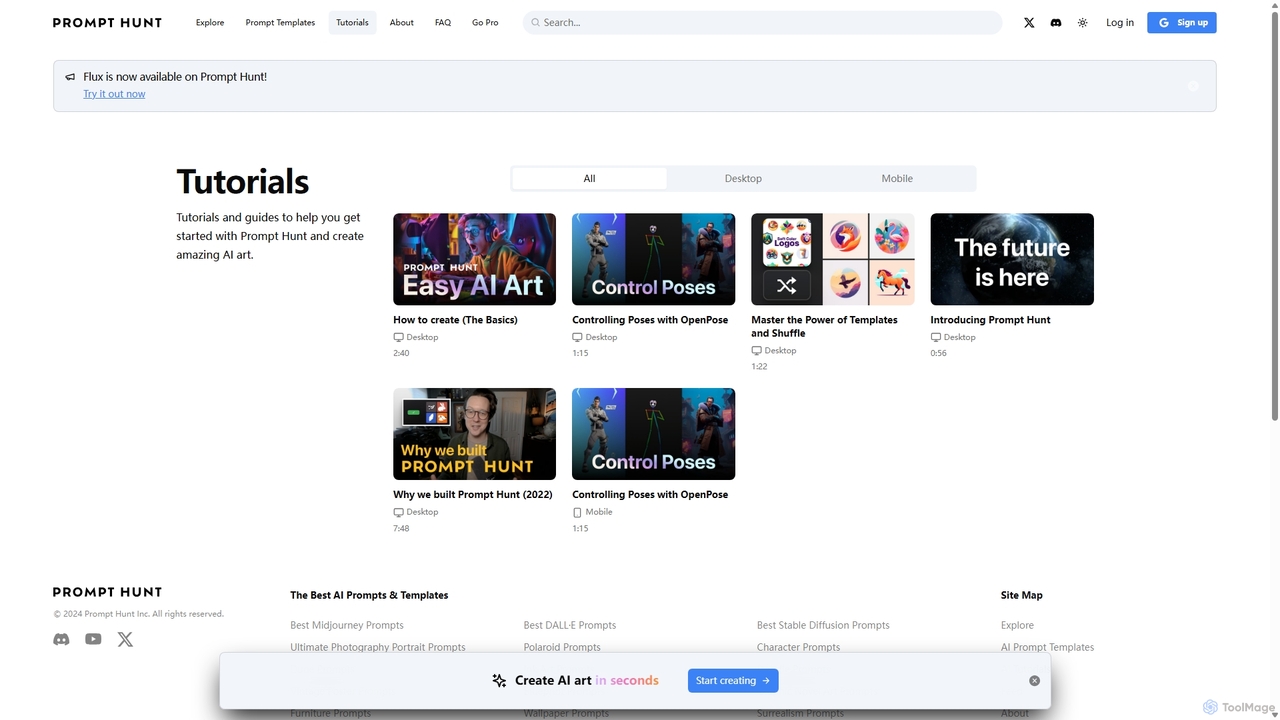This screenshot has width=1280, height=720.
Task: Click the footer Prompt Hunt logo
Action: 107,592
